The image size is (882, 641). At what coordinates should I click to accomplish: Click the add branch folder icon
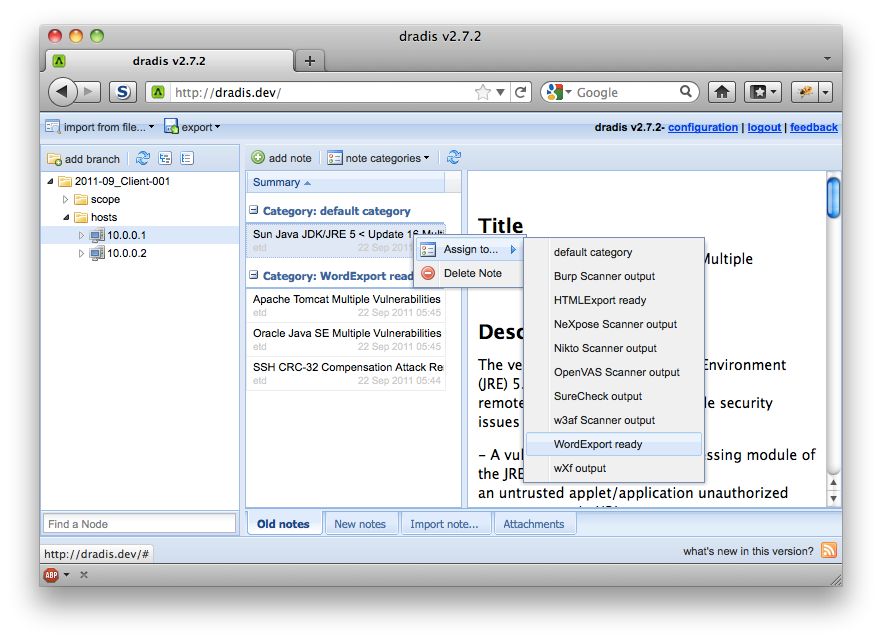click(x=55, y=158)
